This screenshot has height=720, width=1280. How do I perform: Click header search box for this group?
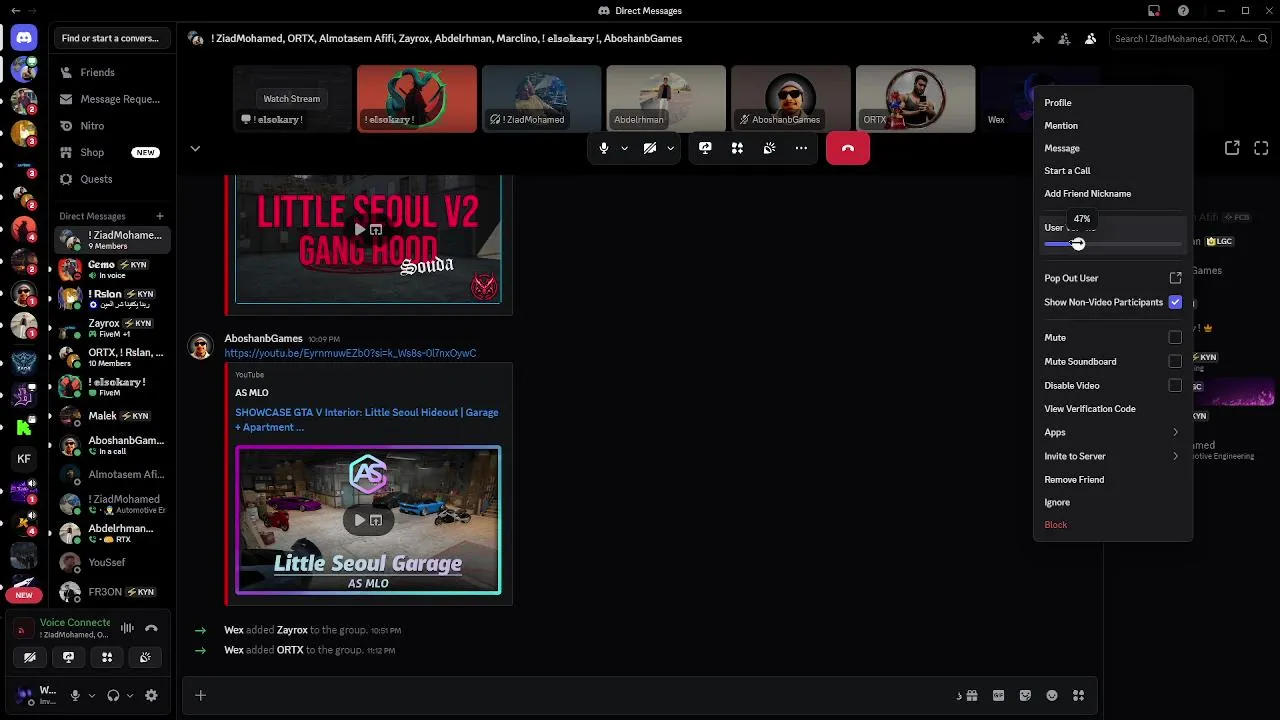coord(1189,38)
